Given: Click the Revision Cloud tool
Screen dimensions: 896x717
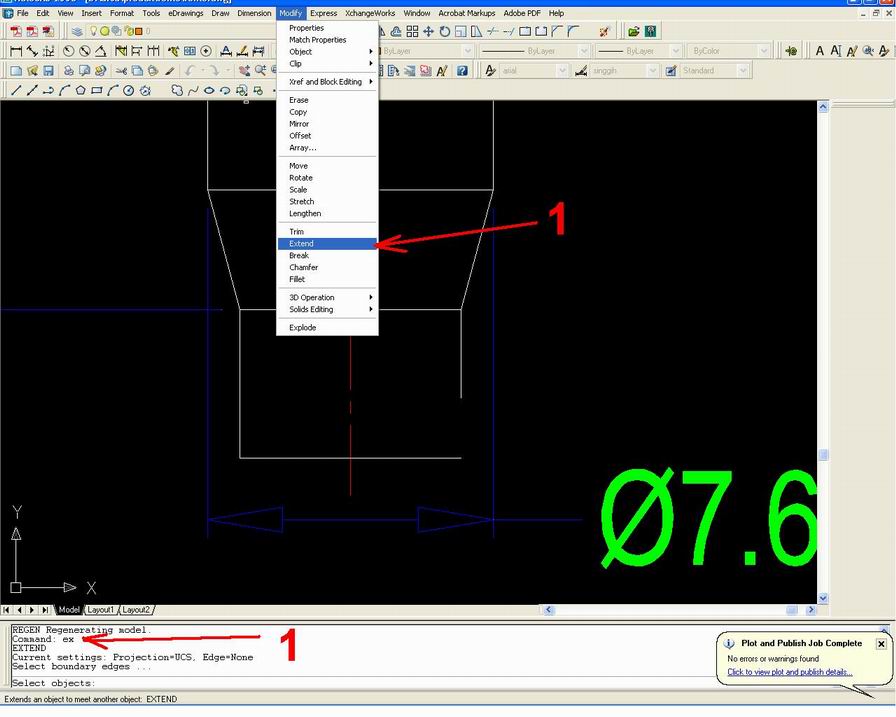Looking at the screenshot, I should (x=176, y=90).
